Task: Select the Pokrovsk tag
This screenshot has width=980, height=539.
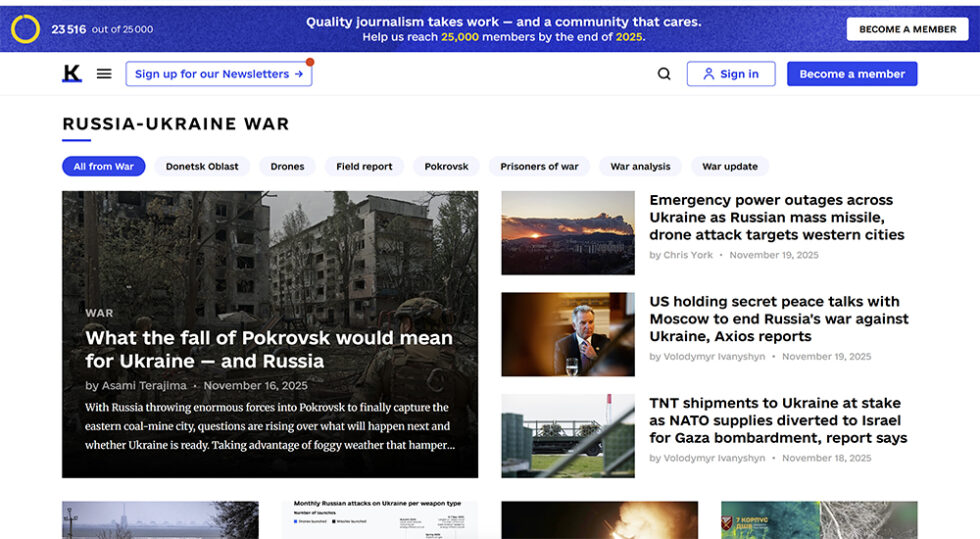Action: [x=446, y=166]
